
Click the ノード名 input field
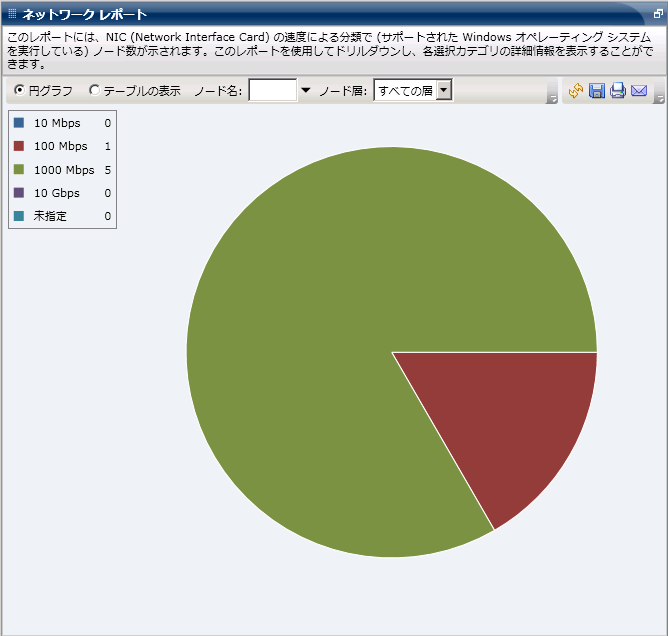tap(273, 90)
